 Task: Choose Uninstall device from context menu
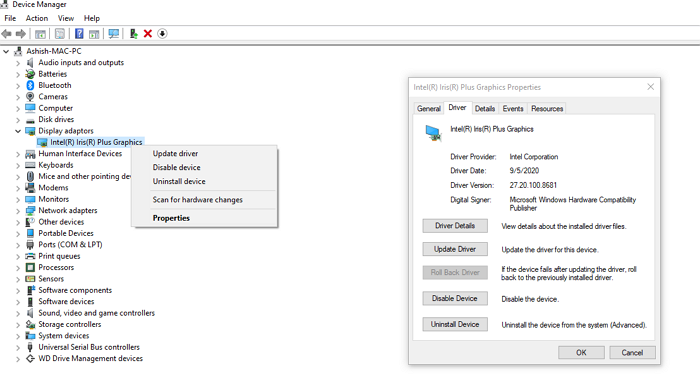click(x=204, y=181)
